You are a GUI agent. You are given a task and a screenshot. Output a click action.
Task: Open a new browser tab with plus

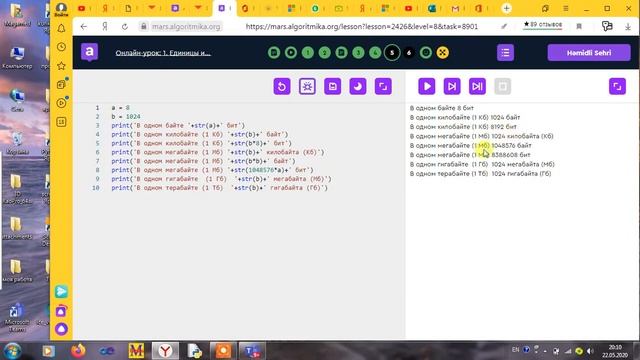[x=506, y=9]
